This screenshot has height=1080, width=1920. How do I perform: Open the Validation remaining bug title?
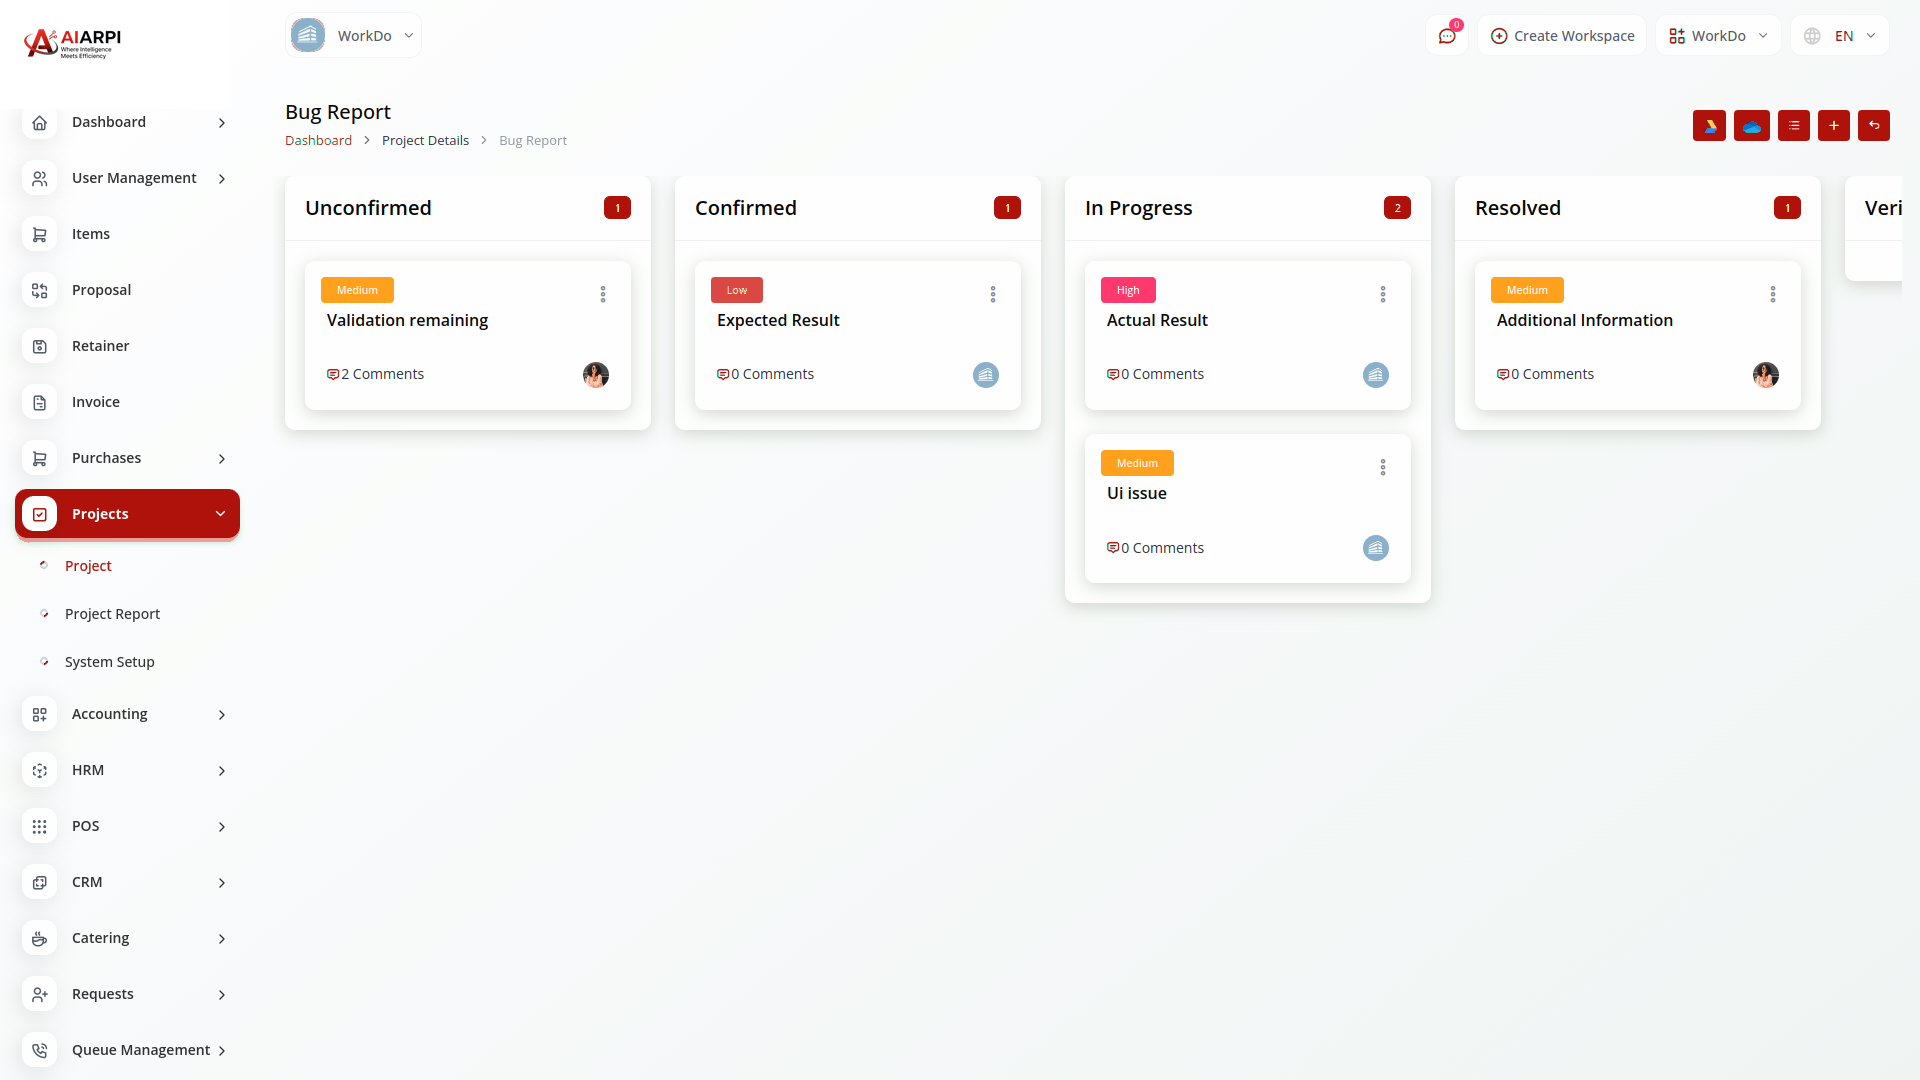pyautogui.click(x=407, y=320)
